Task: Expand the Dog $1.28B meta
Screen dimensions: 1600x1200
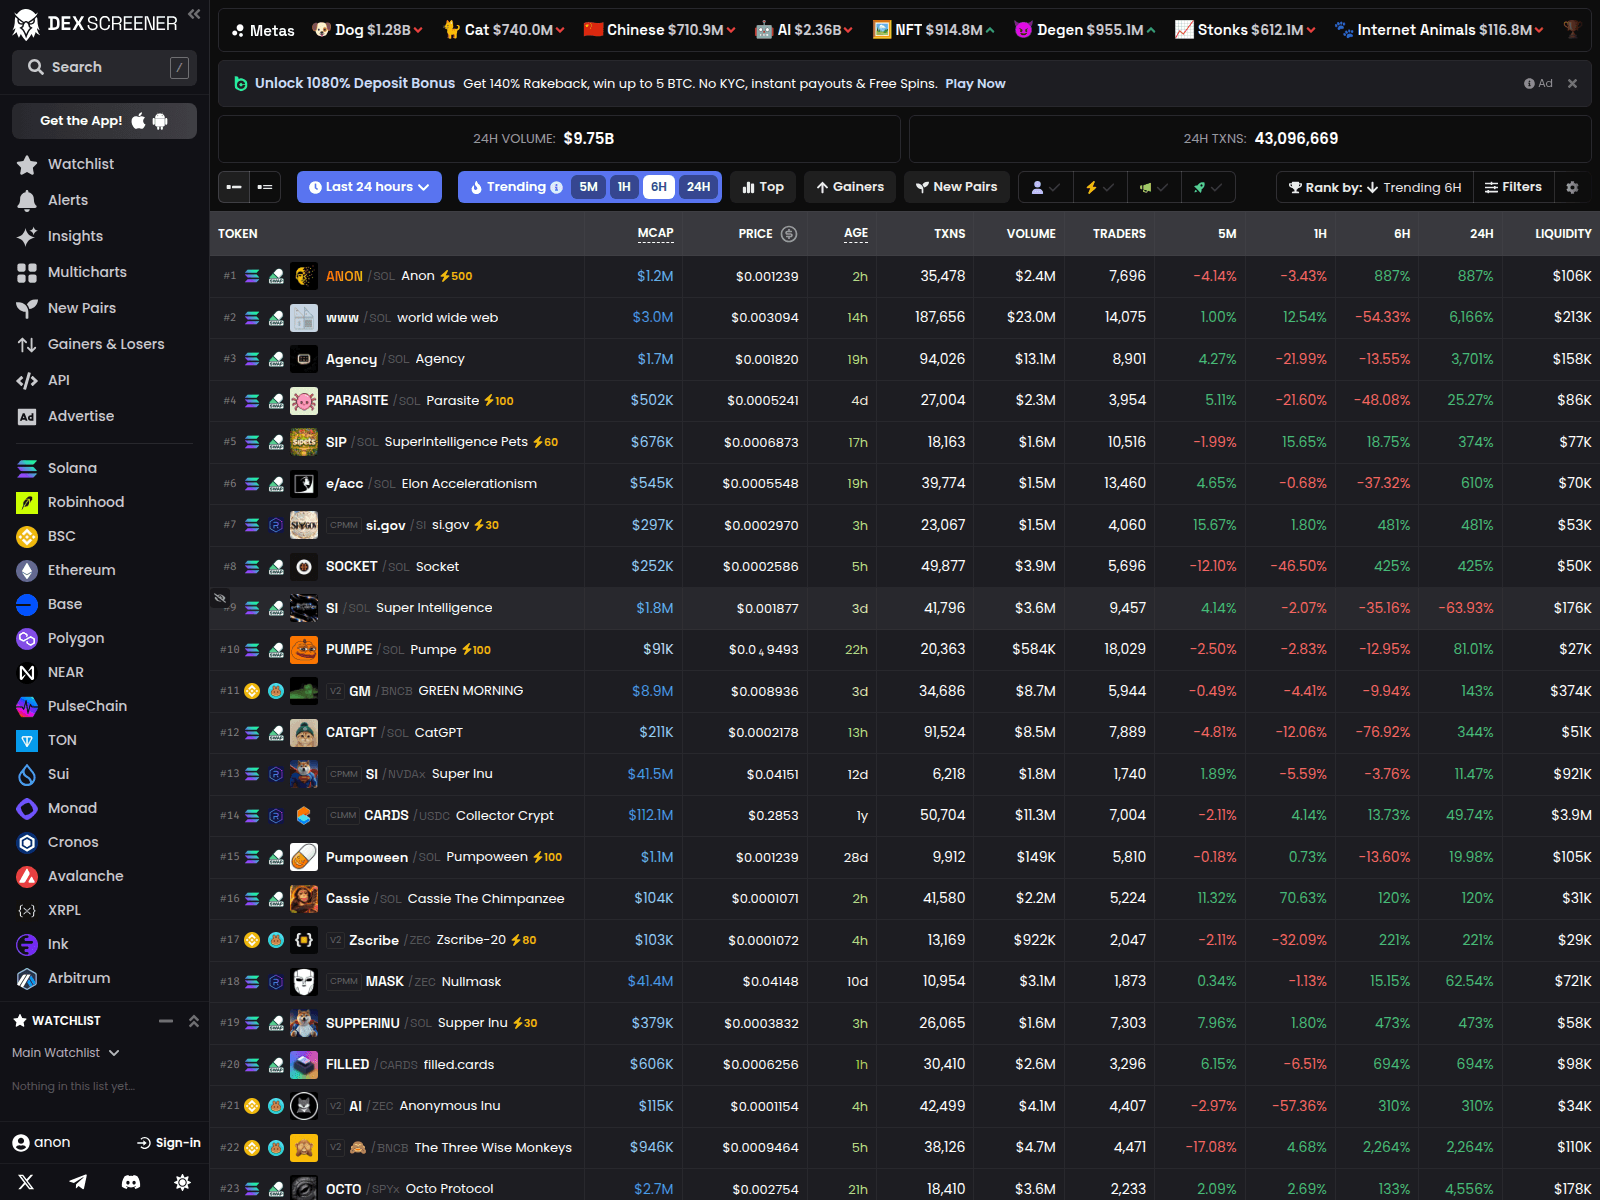Action: [x=367, y=30]
